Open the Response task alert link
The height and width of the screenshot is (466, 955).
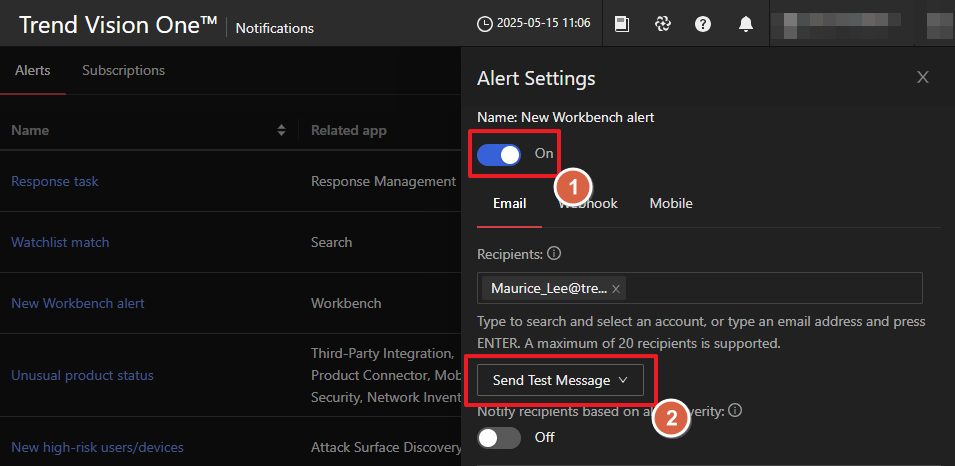(x=55, y=181)
